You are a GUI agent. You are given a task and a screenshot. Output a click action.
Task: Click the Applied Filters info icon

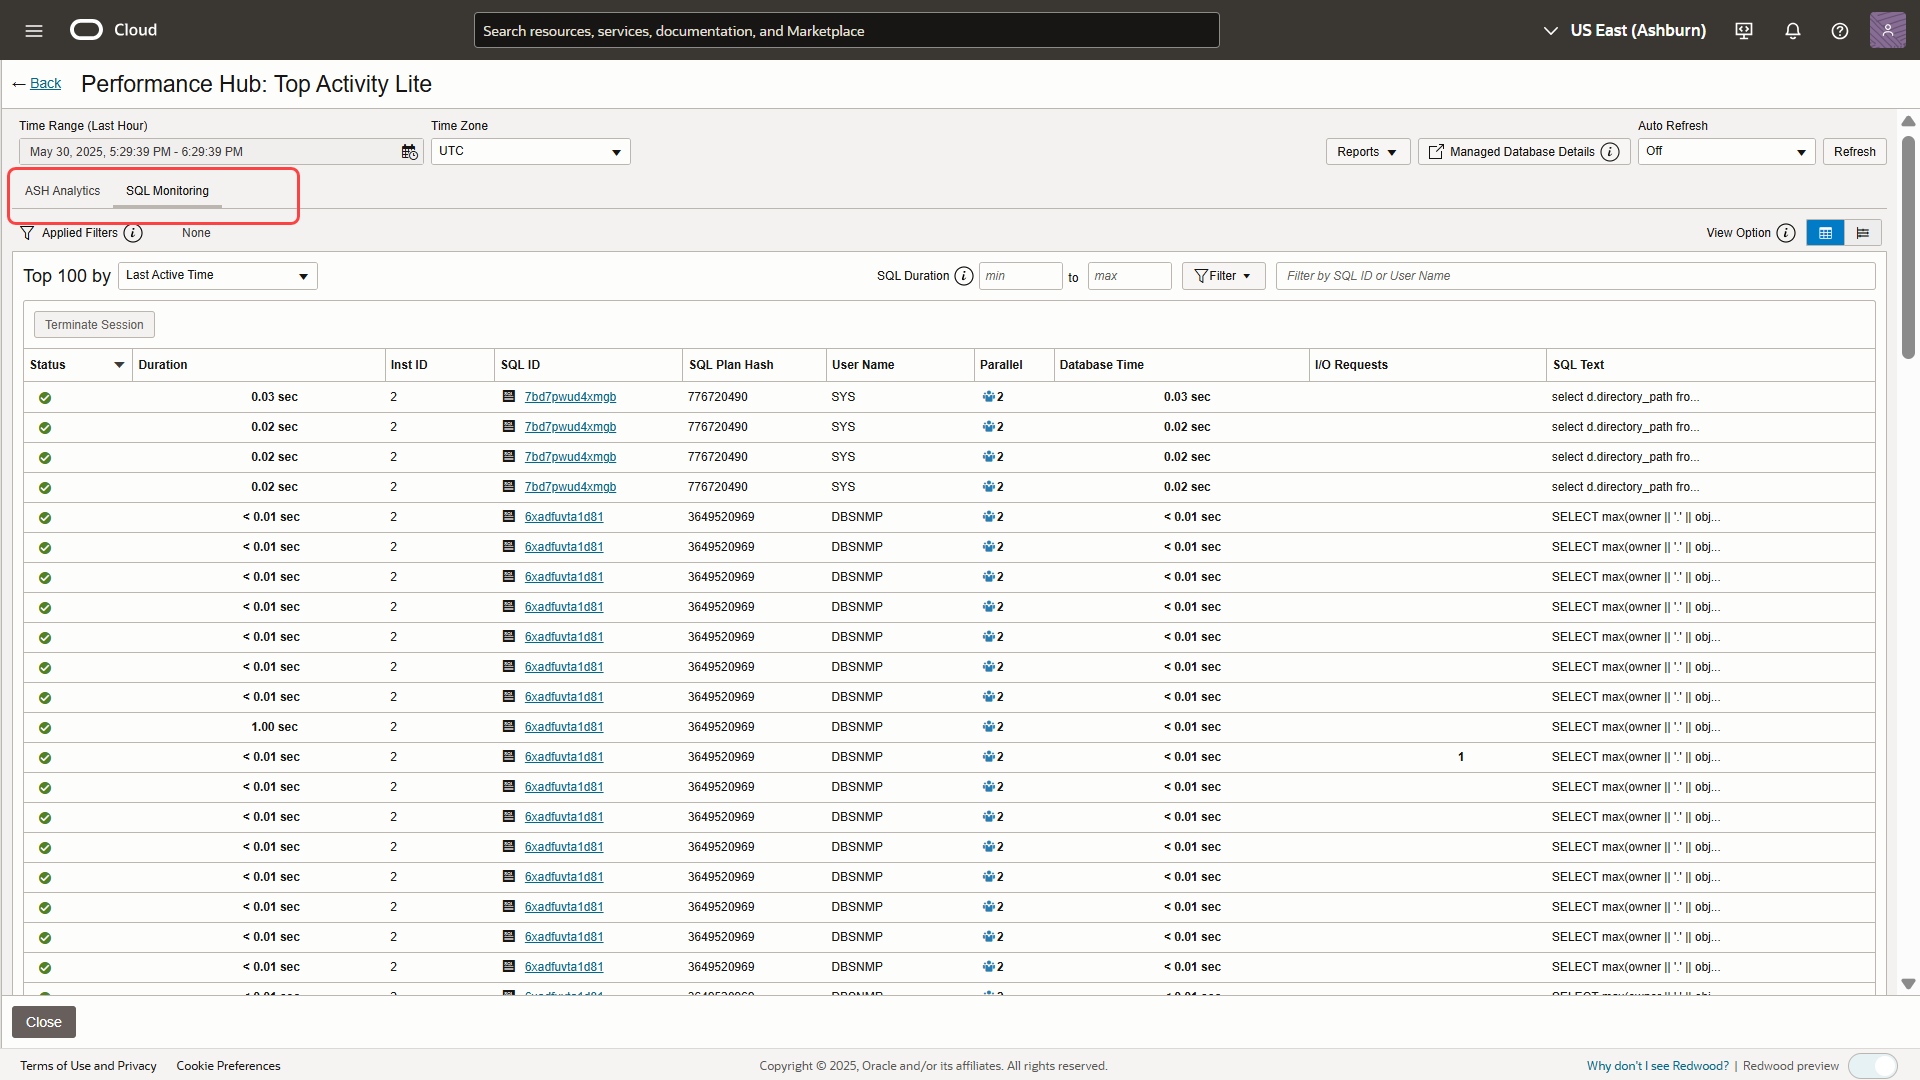click(133, 233)
